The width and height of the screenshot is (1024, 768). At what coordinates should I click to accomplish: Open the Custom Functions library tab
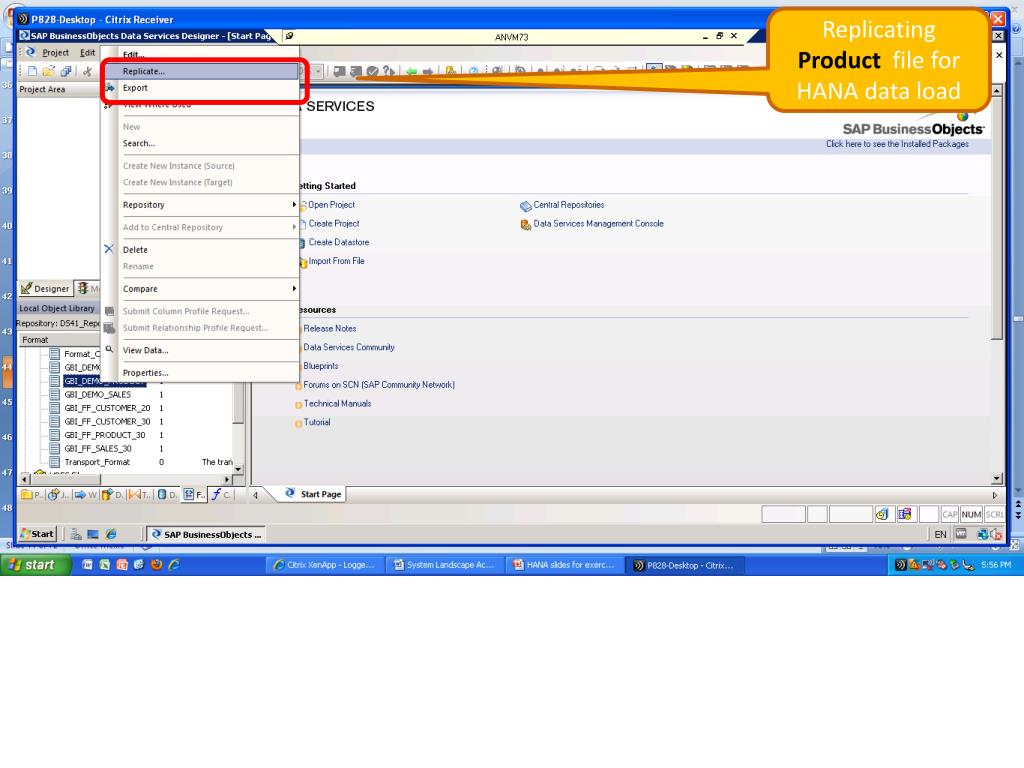pos(221,495)
